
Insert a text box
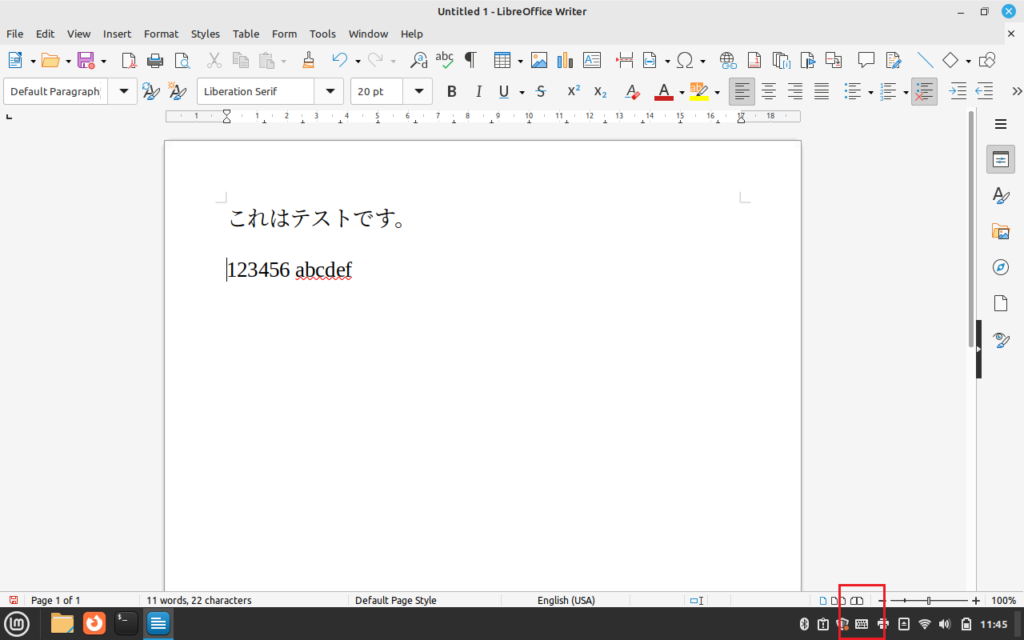pos(592,61)
